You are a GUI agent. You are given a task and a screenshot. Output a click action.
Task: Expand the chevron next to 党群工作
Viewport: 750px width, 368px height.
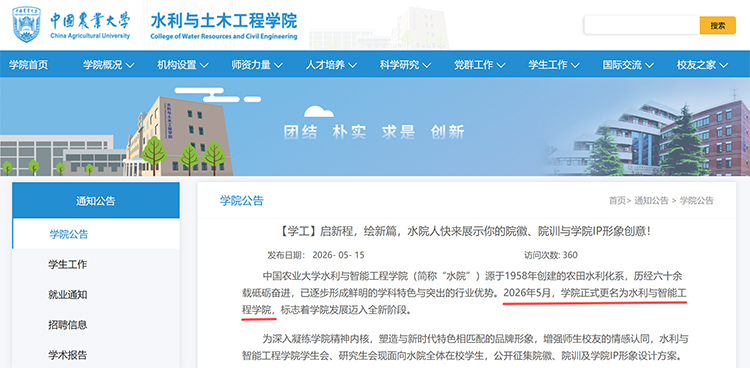pyautogui.click(x=501, y=65)
